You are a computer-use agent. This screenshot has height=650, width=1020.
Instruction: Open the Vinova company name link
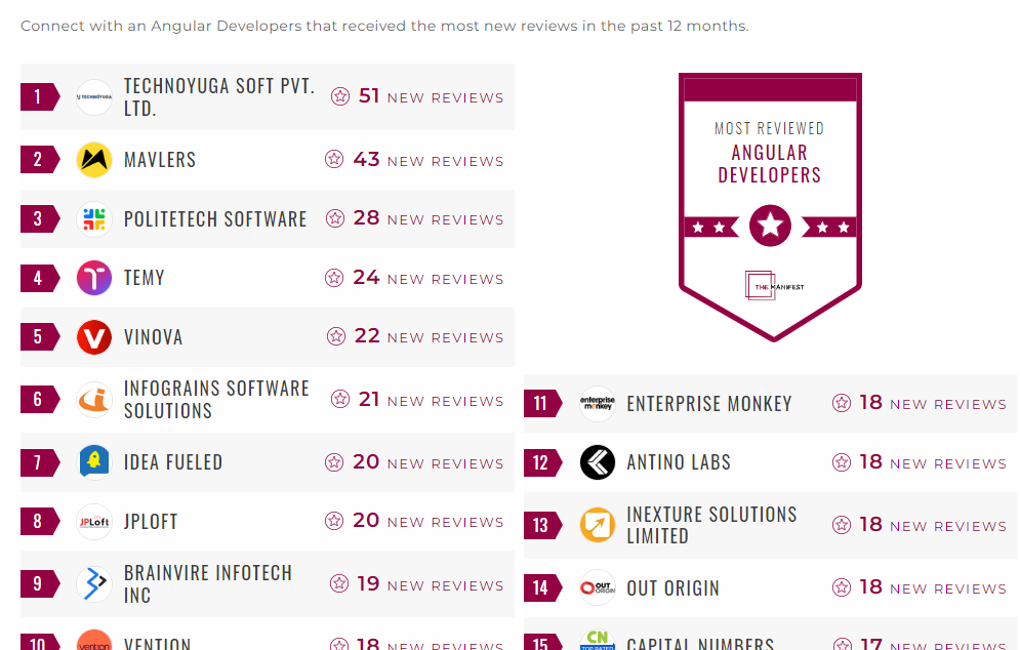153,337
